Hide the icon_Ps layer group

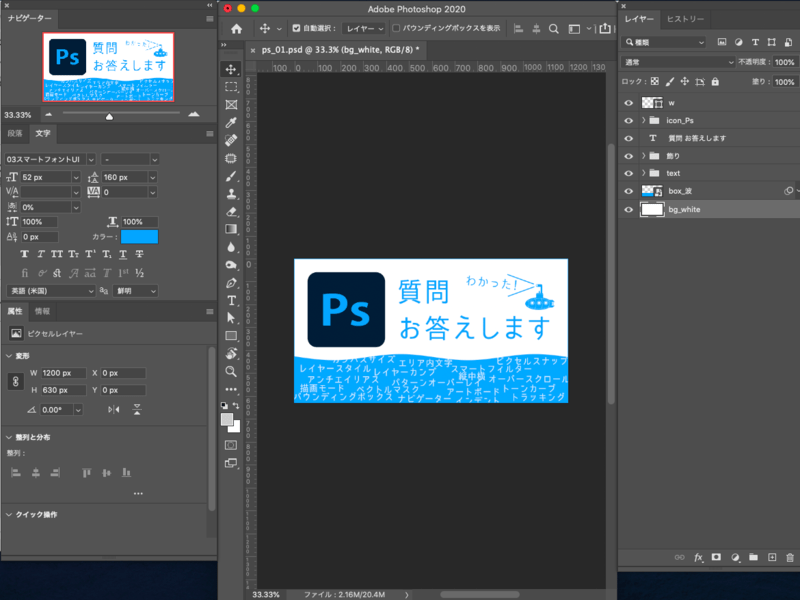(628, 120)
